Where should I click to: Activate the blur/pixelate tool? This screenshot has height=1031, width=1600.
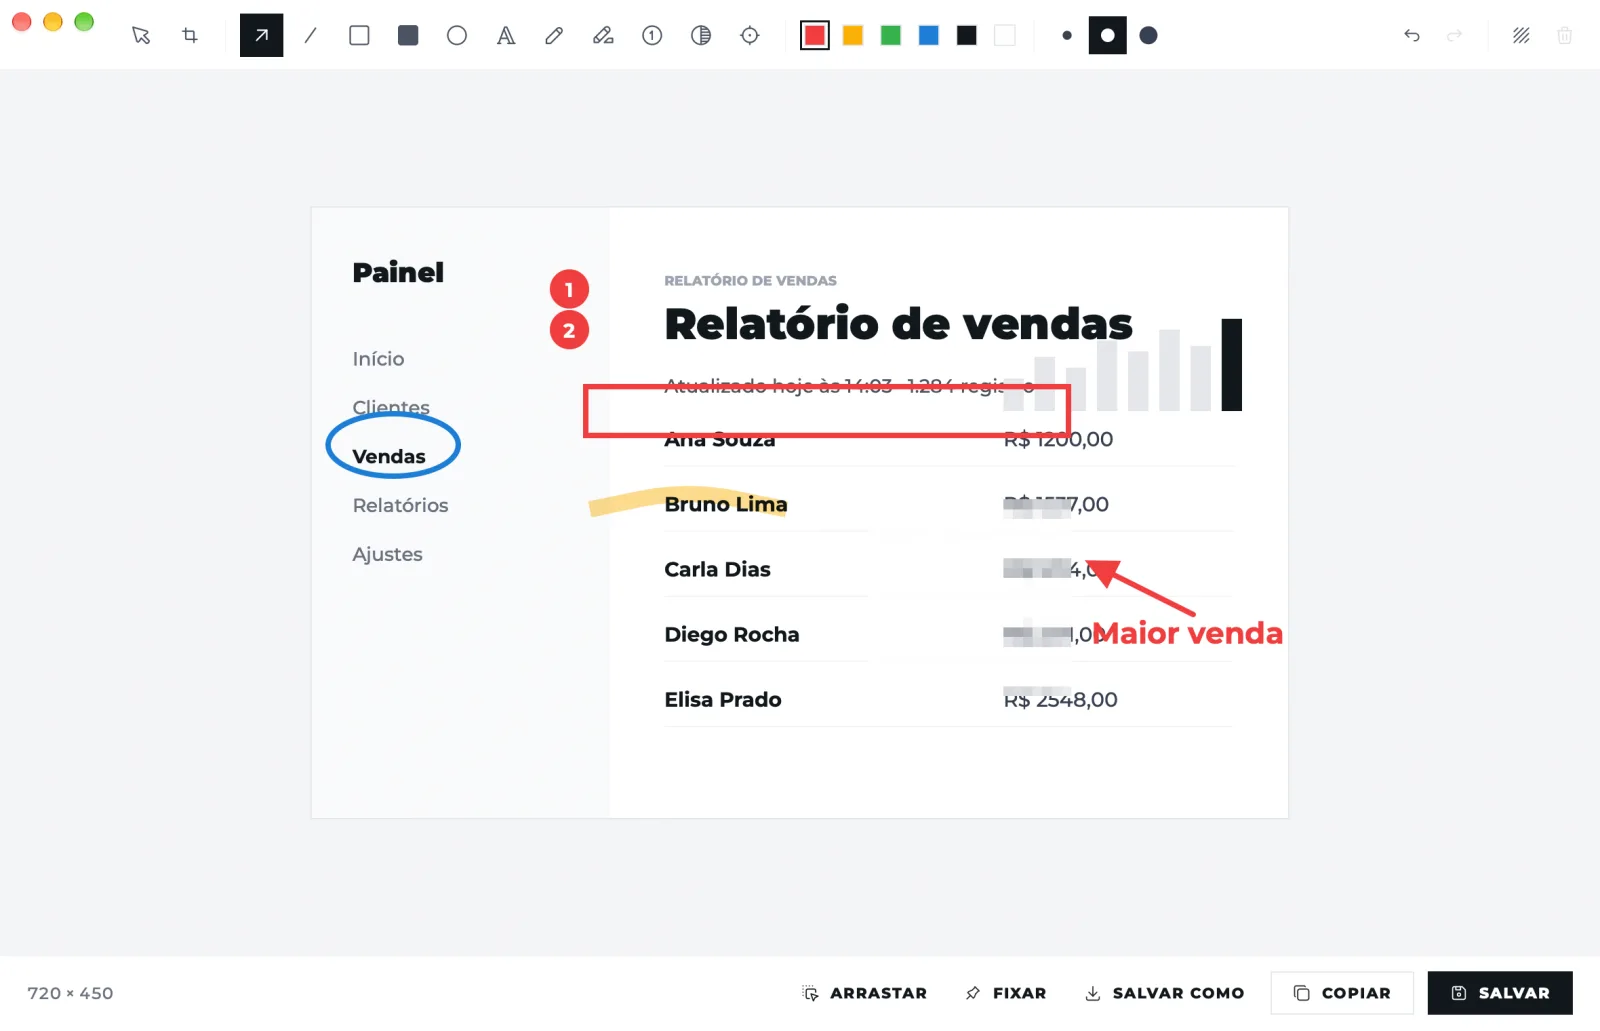tap(701, 36)
